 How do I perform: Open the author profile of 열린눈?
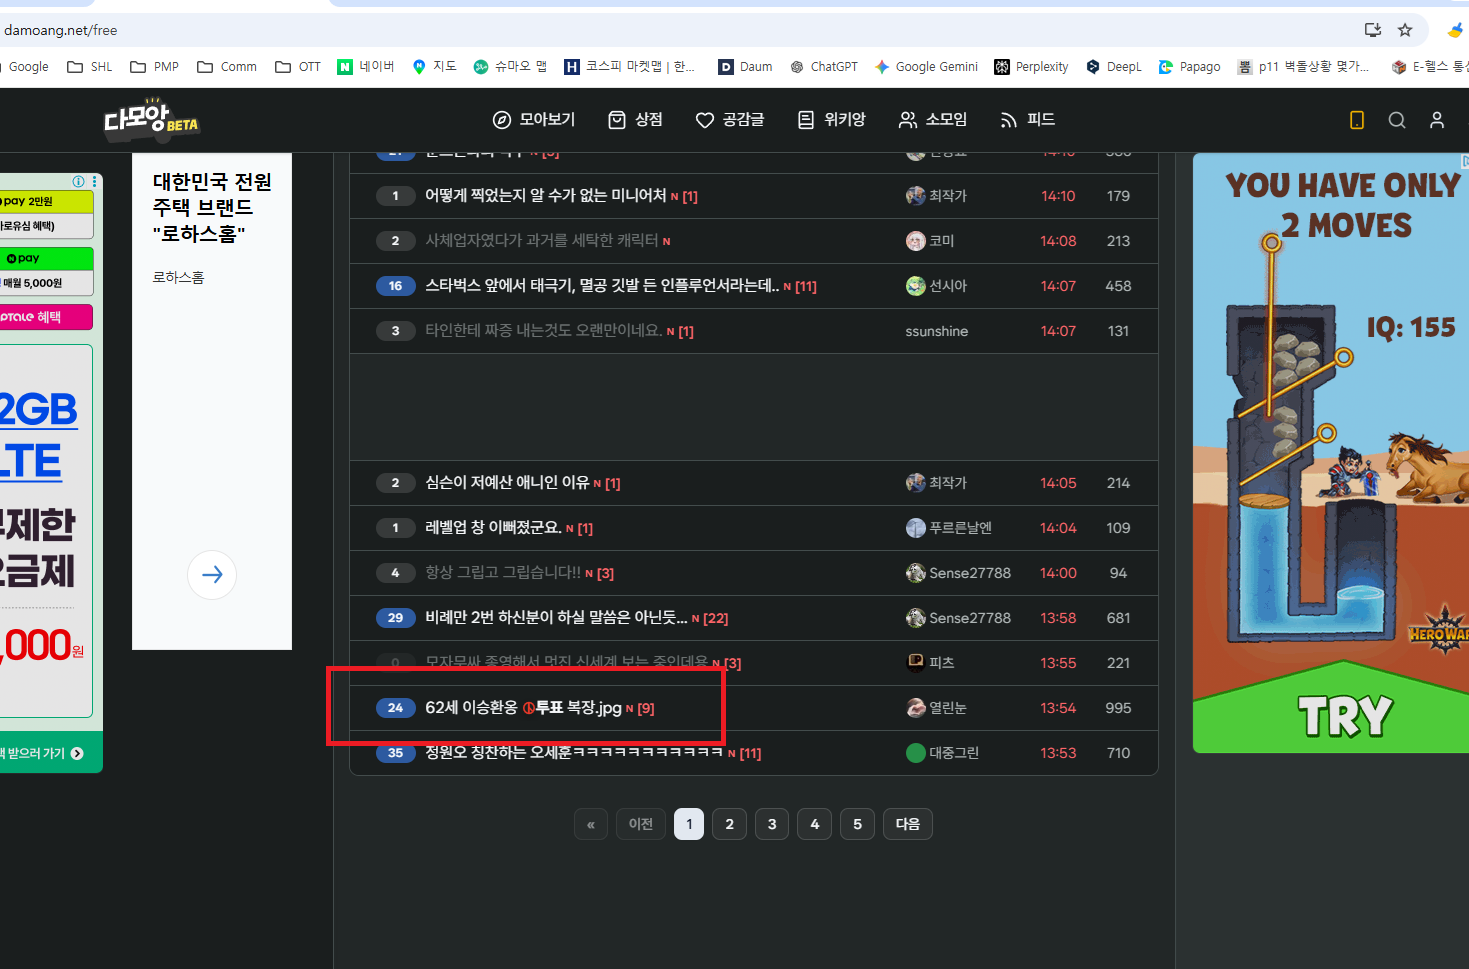pyautogui.click(x=937, y=708)
